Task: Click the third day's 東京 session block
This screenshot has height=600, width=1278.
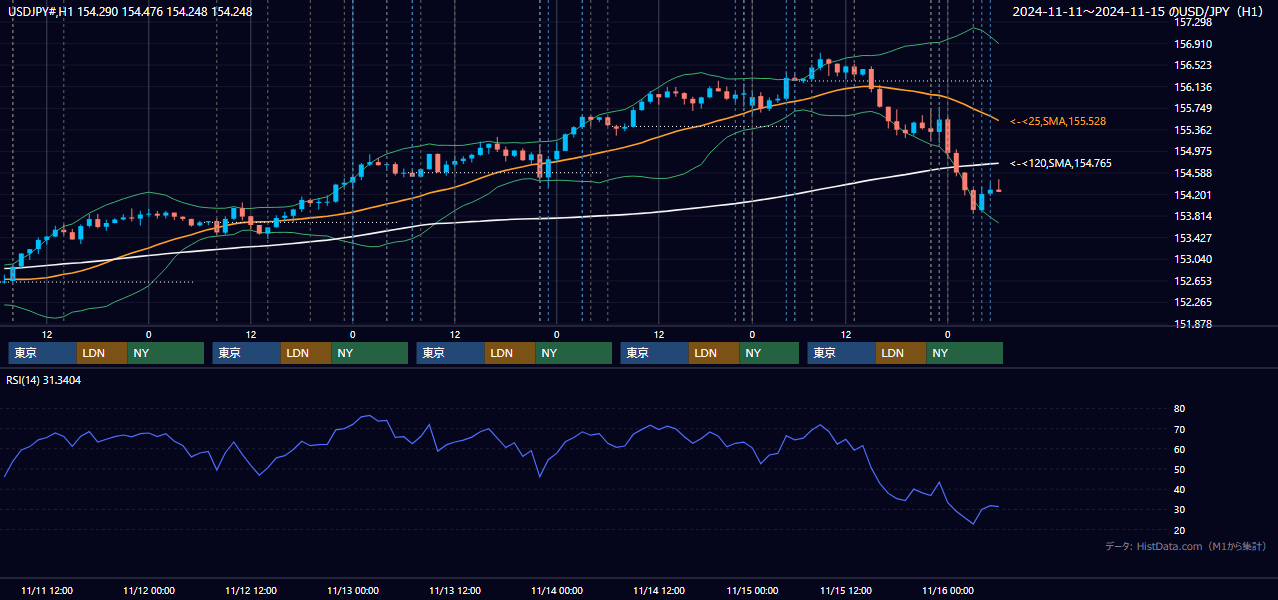Action: coord(450,353)
